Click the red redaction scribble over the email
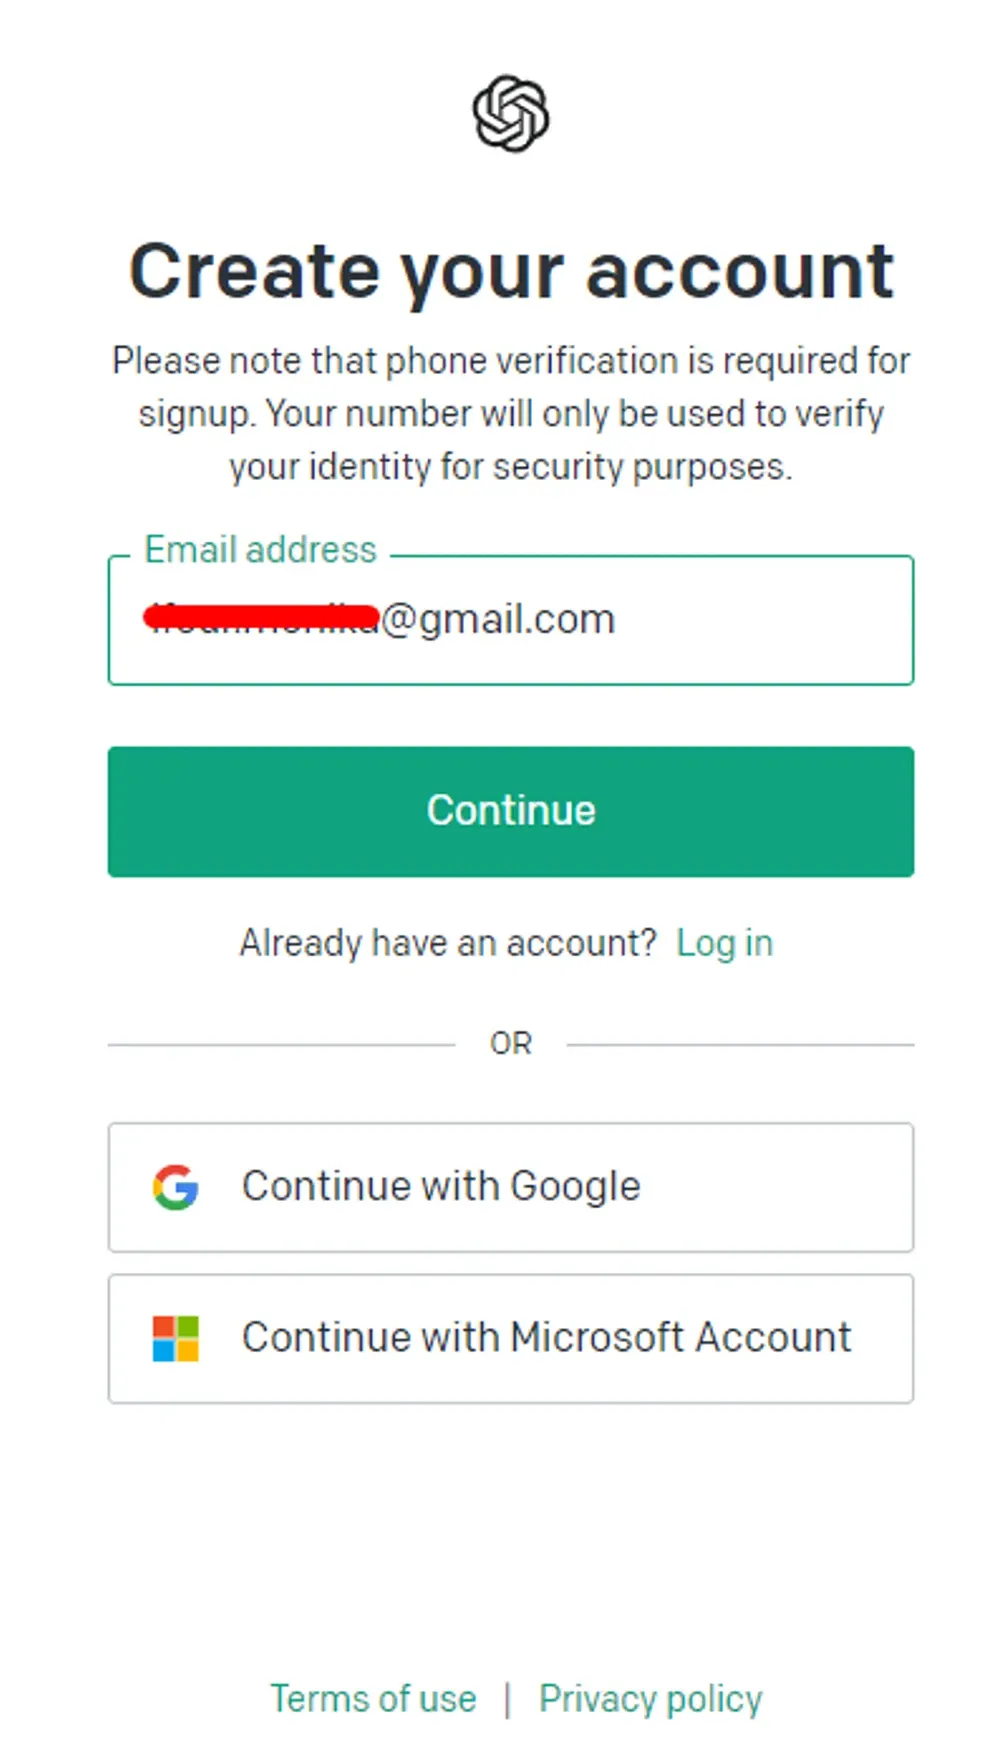The image size is (1000, 1758). [262, 617]
